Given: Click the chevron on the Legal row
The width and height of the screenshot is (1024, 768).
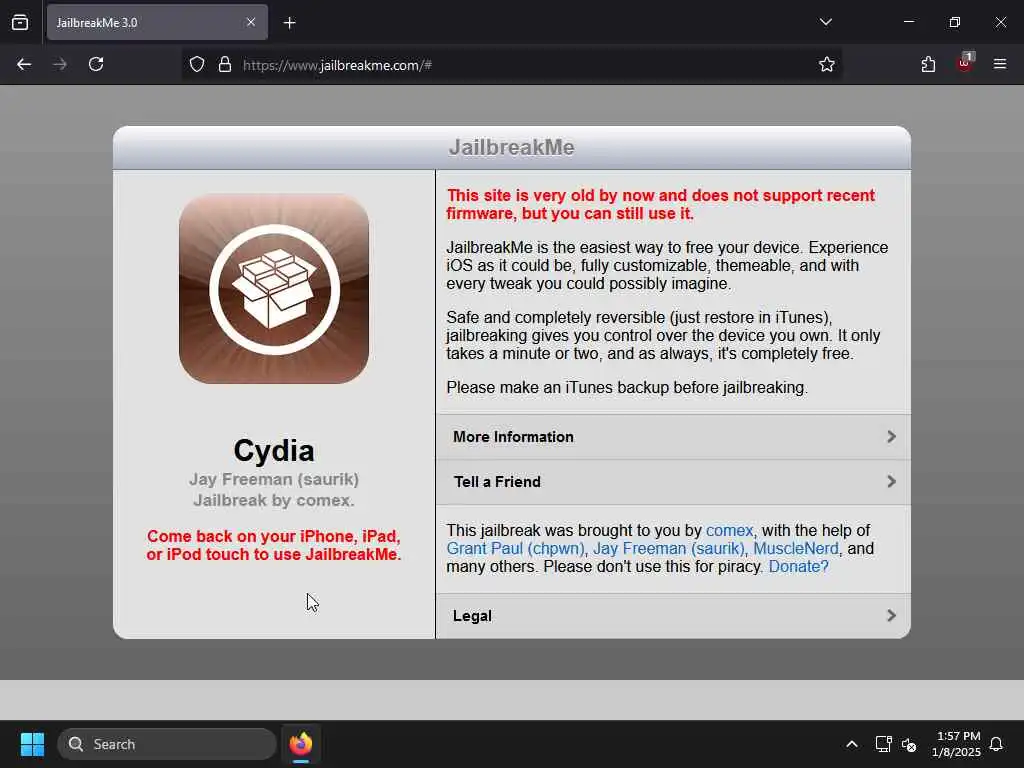Looking at the screenshot, I should click(x=891, y=615).
